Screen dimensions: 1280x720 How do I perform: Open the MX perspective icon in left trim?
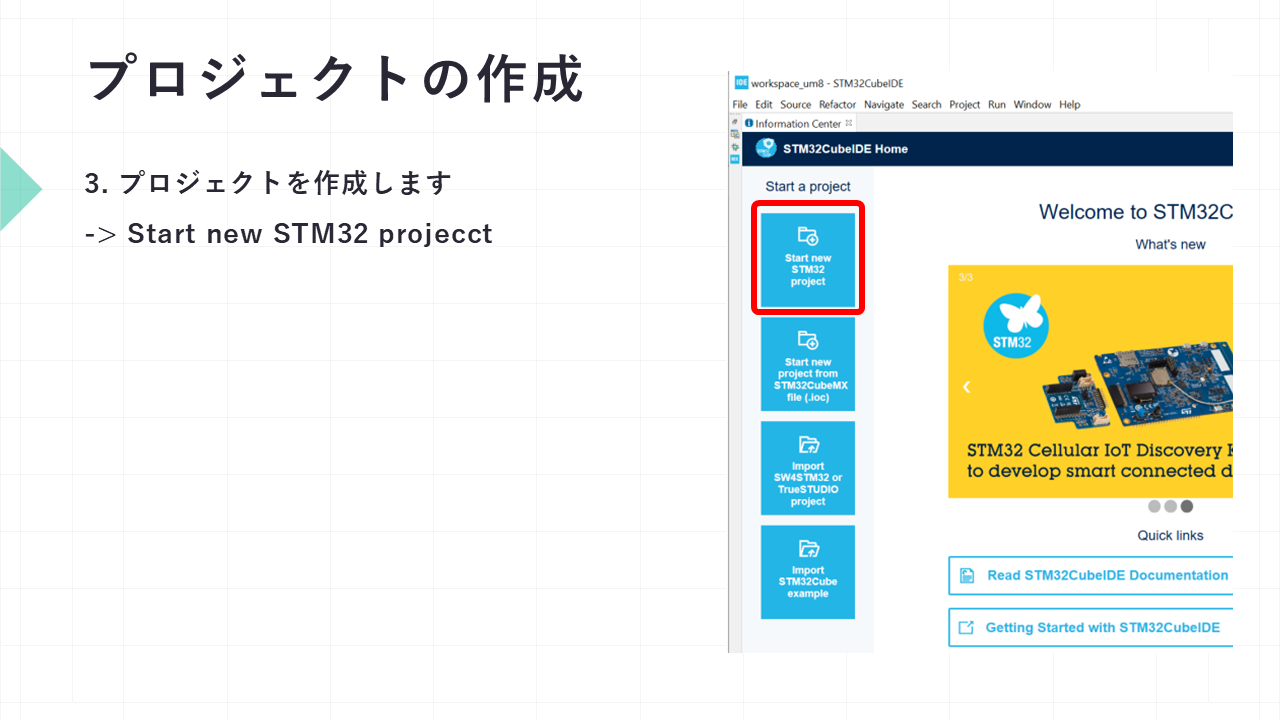point(735,159)
